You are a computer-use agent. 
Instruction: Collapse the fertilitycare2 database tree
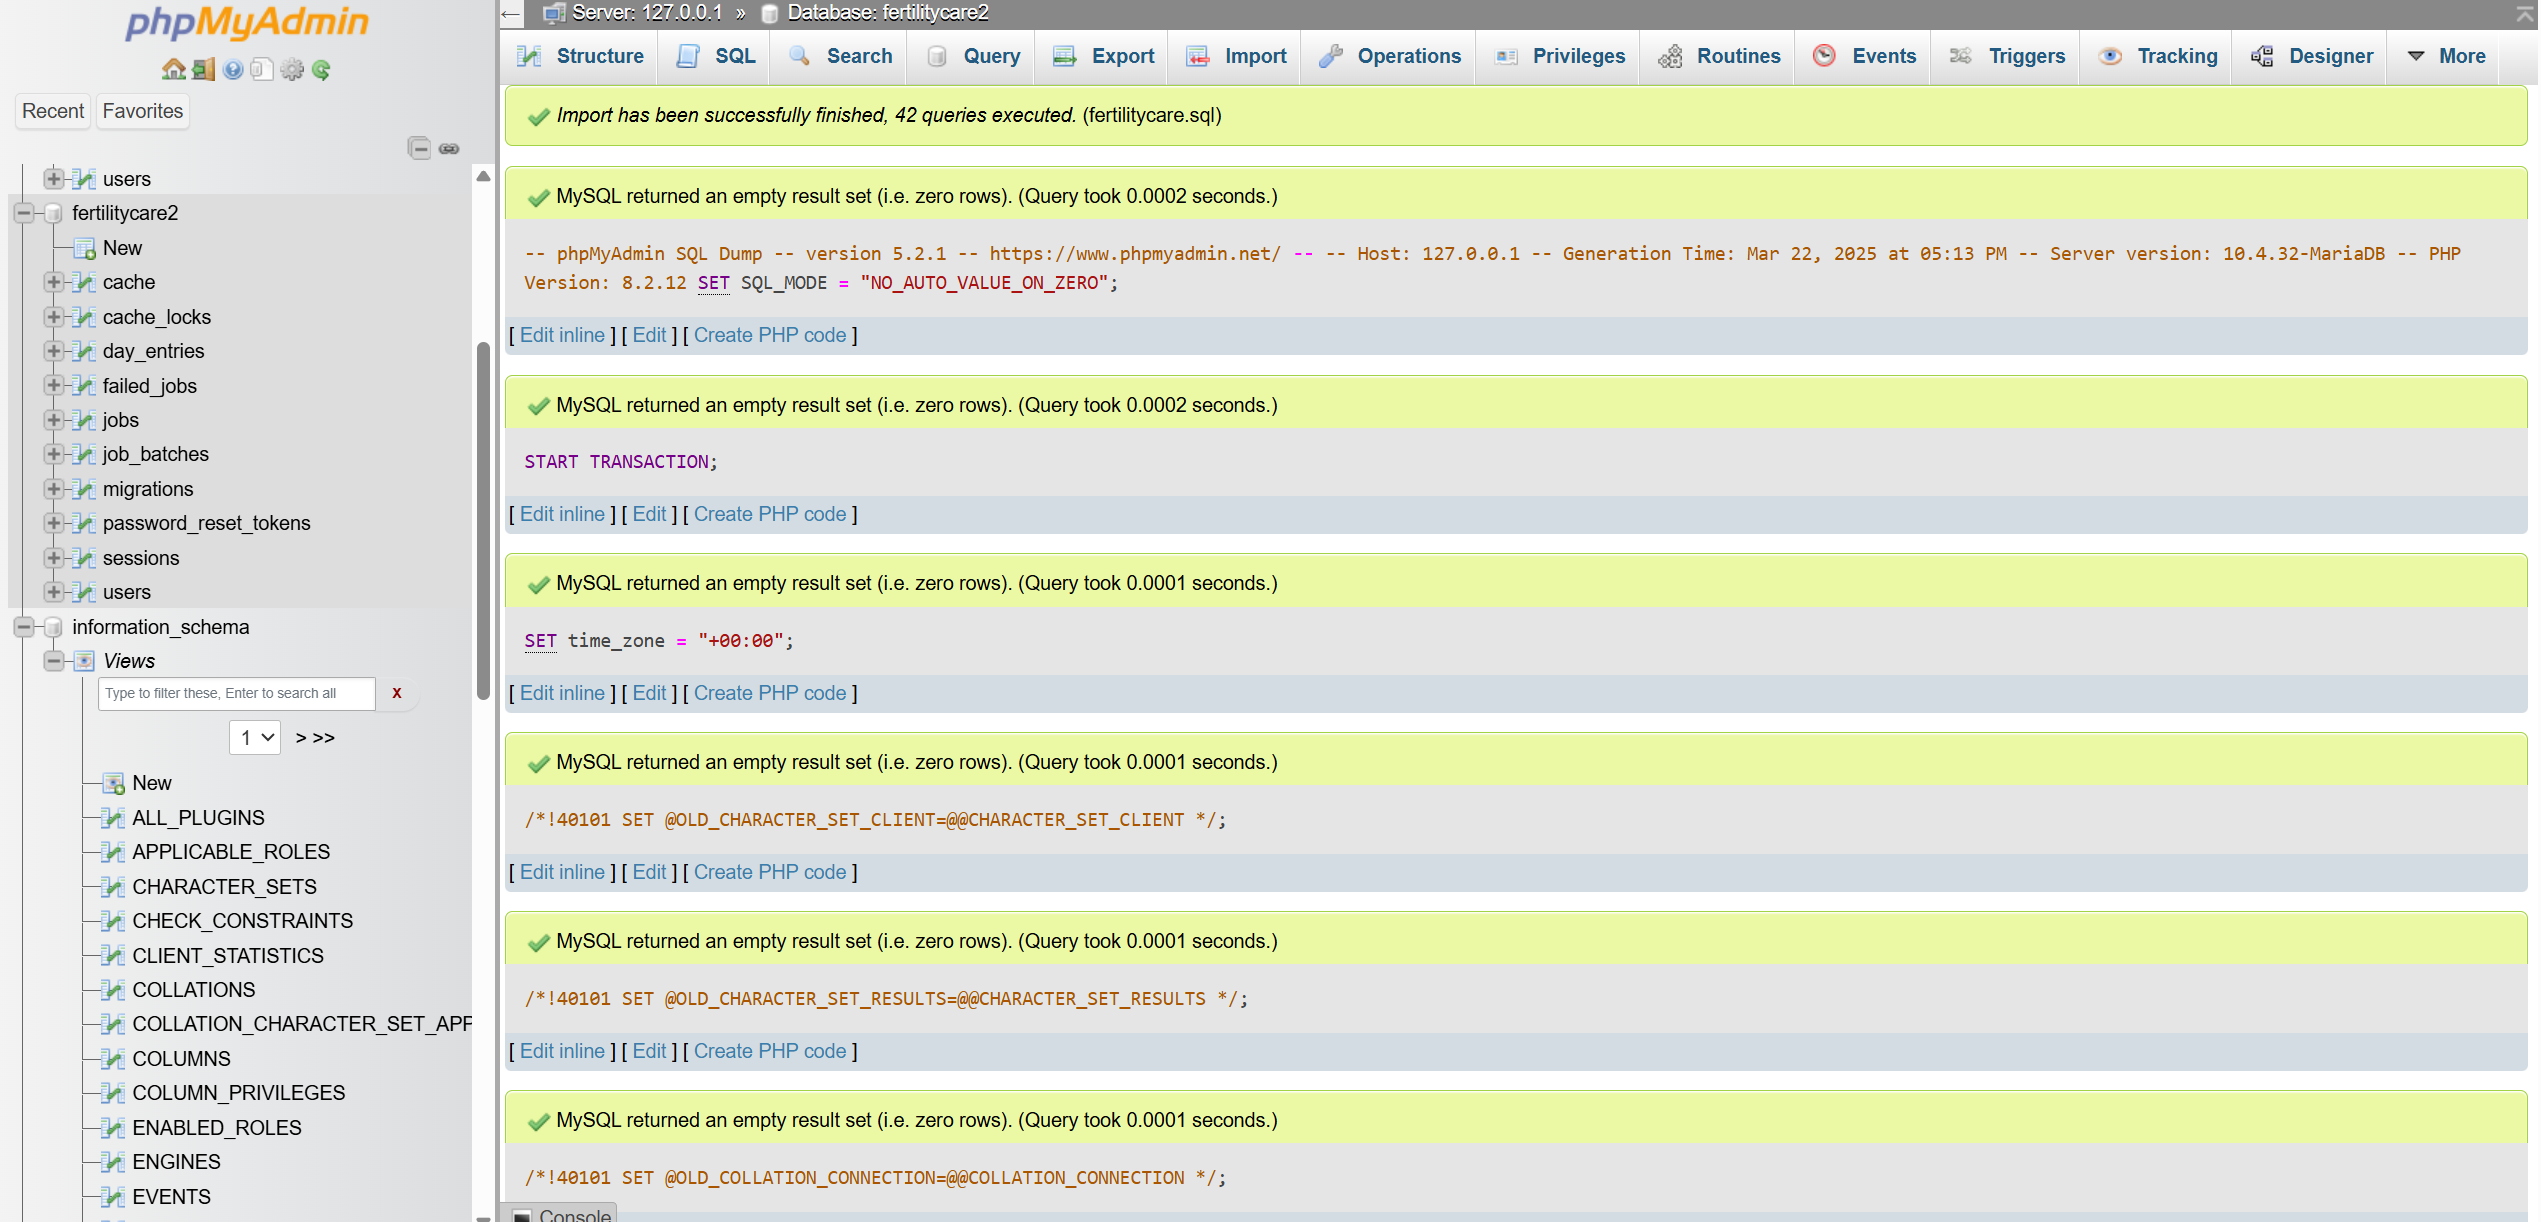pos(24,213)
